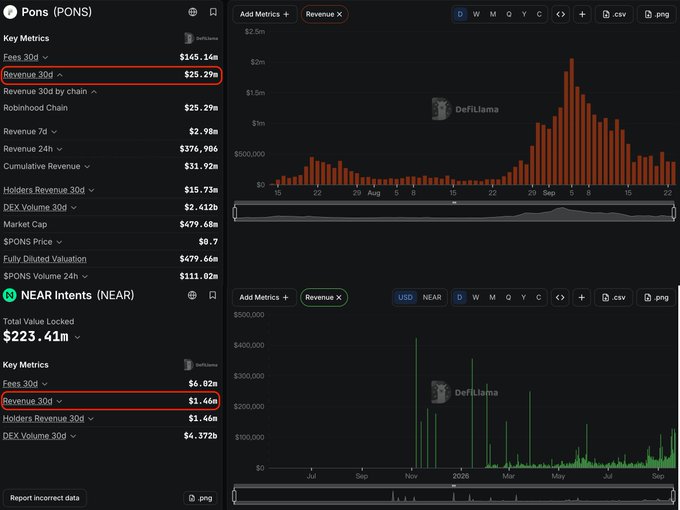Select weekly (W) grouping on NEAR chart
The image size is (680, 510).
476,298
